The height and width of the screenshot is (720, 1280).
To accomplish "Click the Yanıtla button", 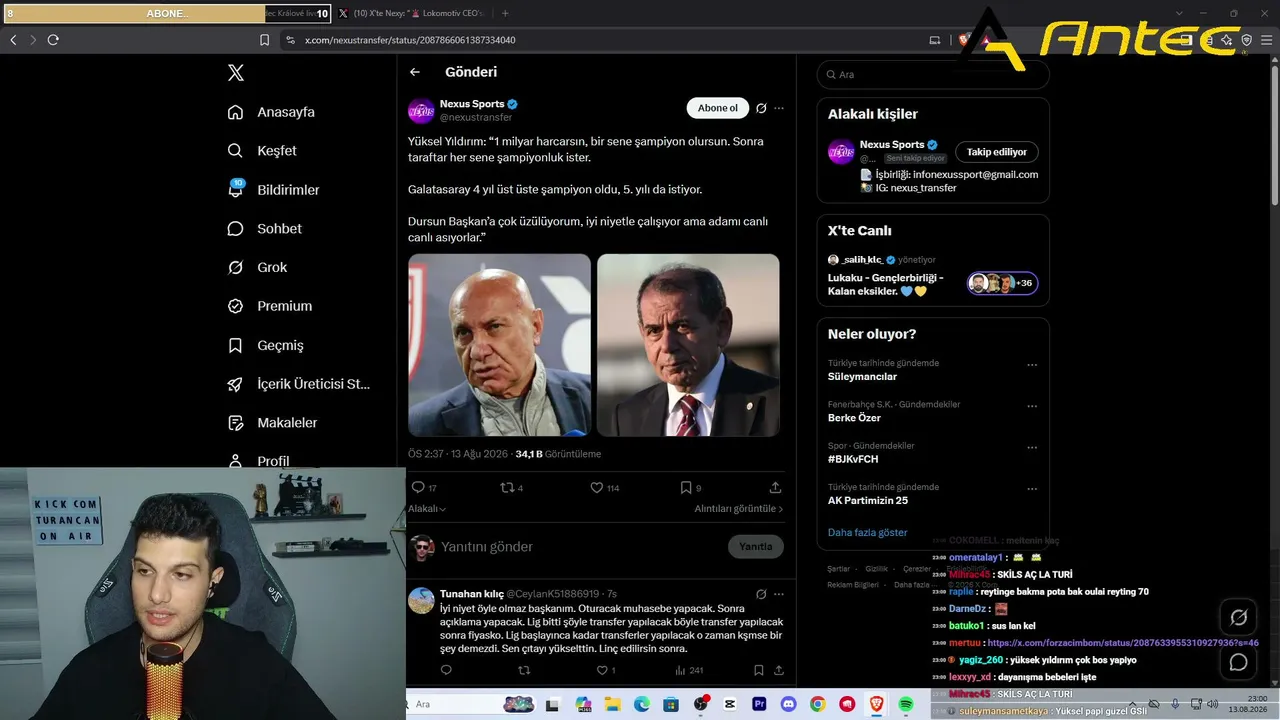I will point(755,547).
